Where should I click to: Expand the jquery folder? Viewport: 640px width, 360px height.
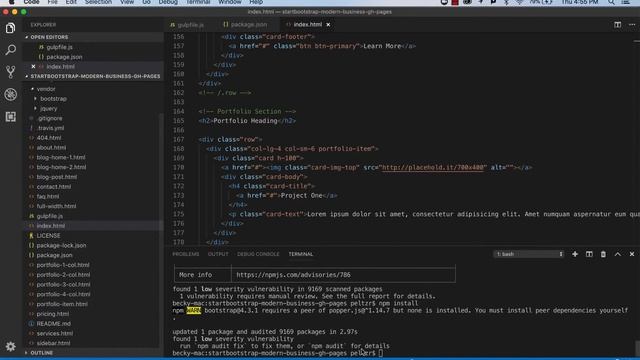48,109
